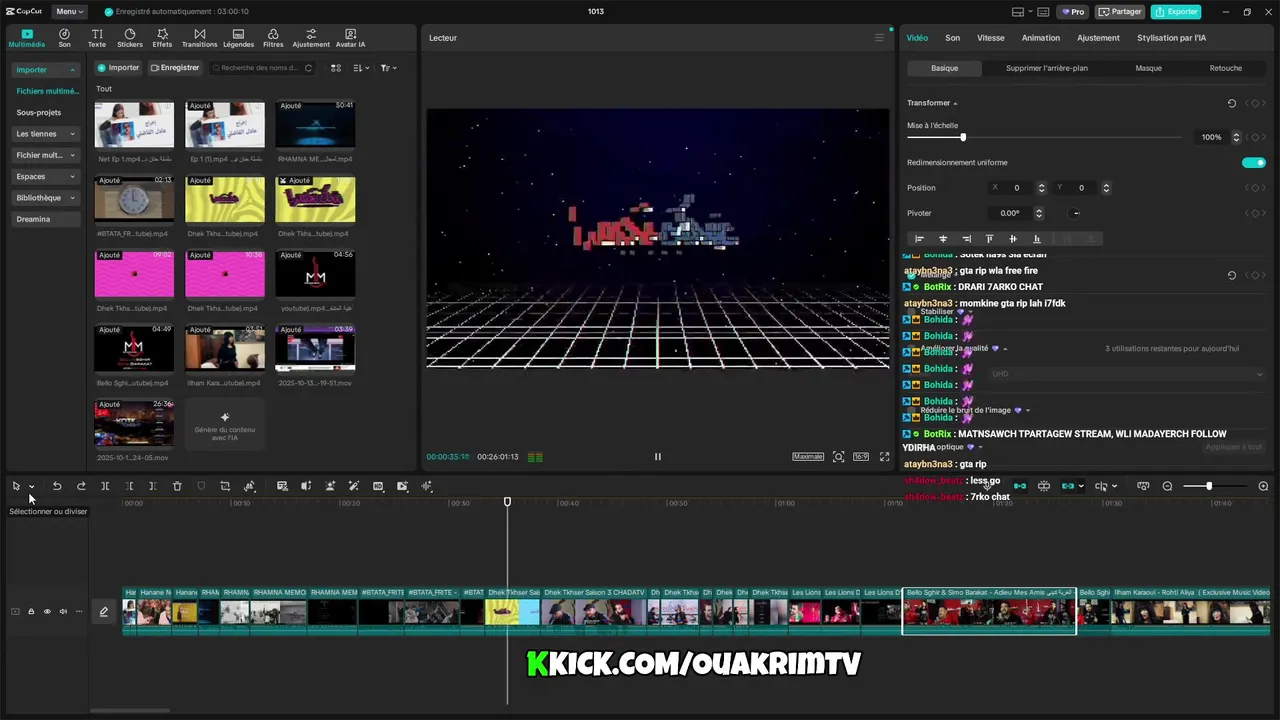This screenshot has height=720, width=1280.
Task: Mute the main track audio
Action: pyautogui.click(x=63, y=611)
